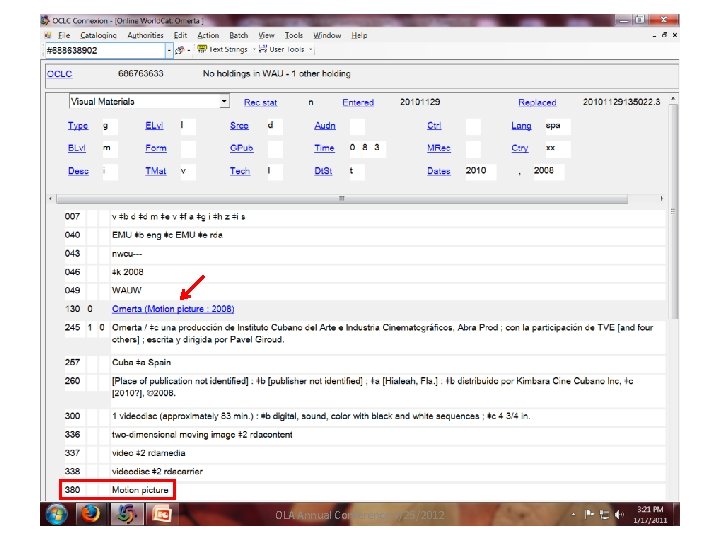This screenshot has height=540, width=720.
Task: Click the User Tools toolbar button
Action: pyautogui.click(x=281, y=49)
